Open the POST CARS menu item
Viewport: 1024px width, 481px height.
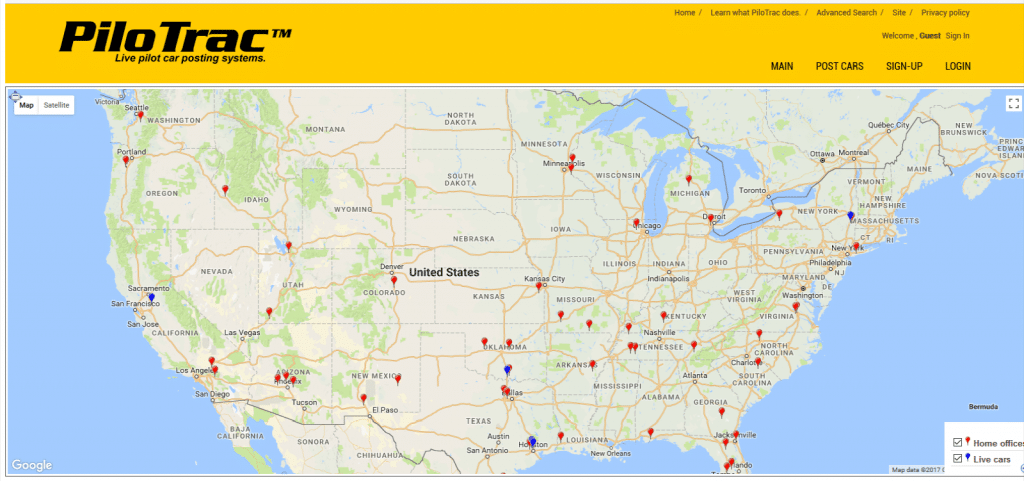click(839, 66)
